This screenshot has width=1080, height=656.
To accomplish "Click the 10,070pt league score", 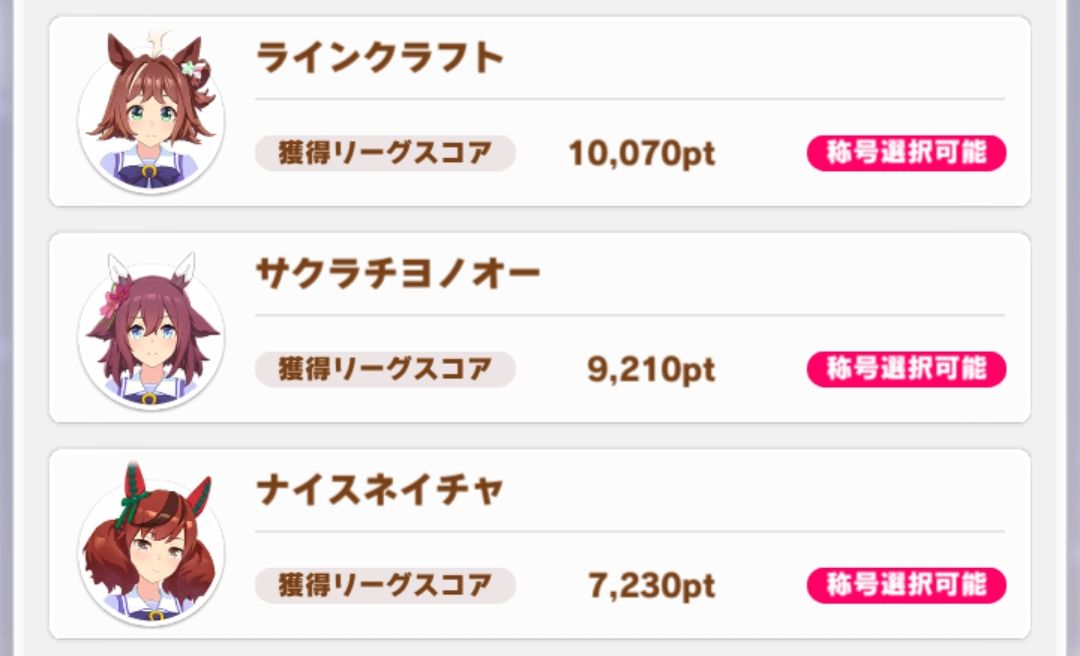I will [641, 154].
